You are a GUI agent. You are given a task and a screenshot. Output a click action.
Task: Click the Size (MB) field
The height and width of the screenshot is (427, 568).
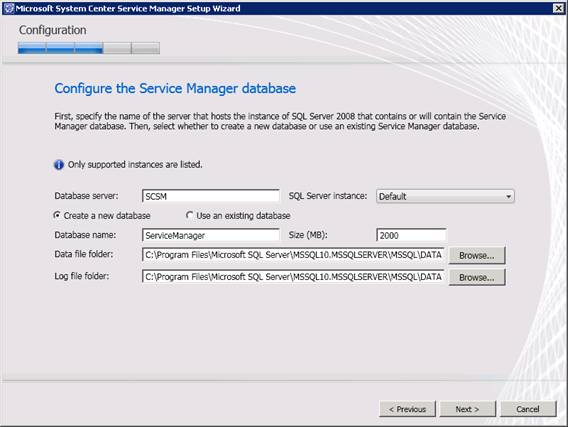coord(411,235)
